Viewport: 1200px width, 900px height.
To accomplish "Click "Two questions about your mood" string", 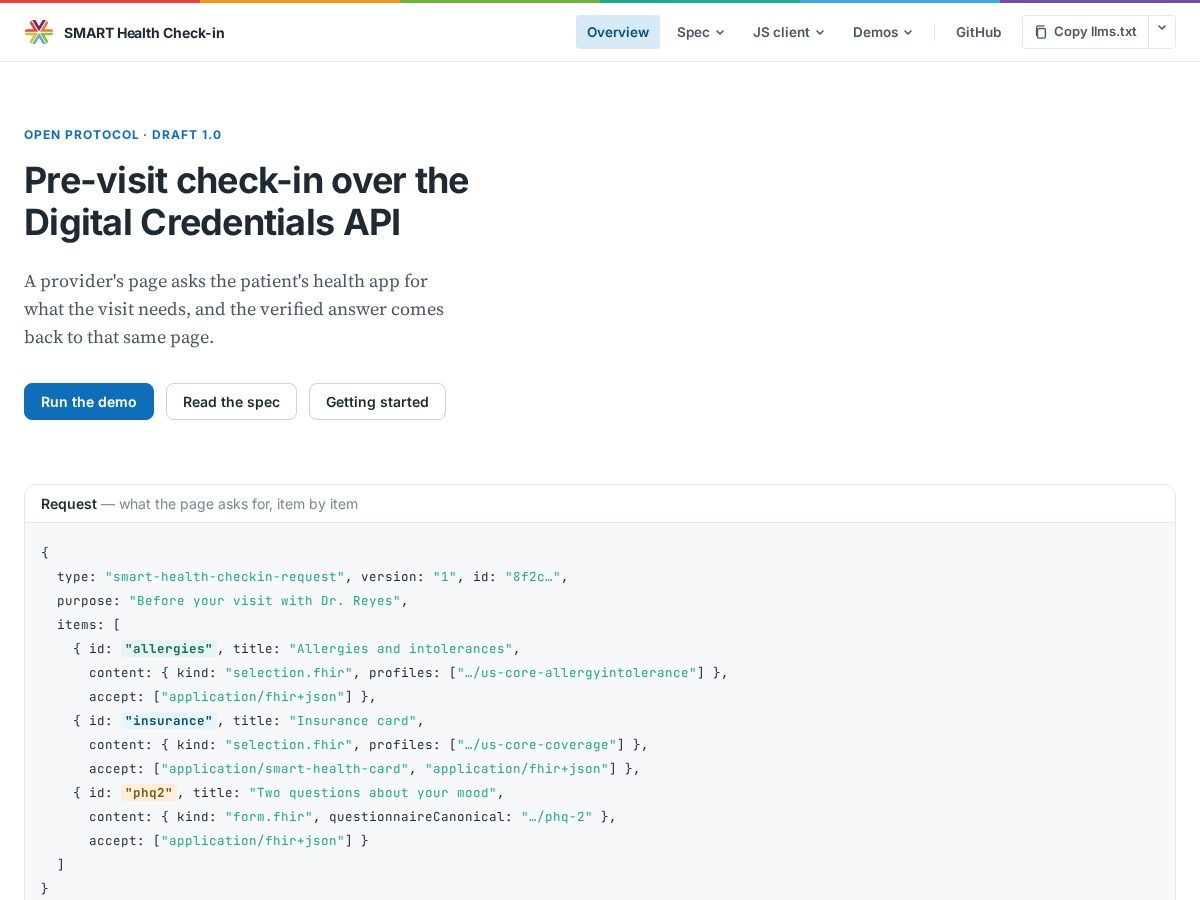I will tap(373, 792).
